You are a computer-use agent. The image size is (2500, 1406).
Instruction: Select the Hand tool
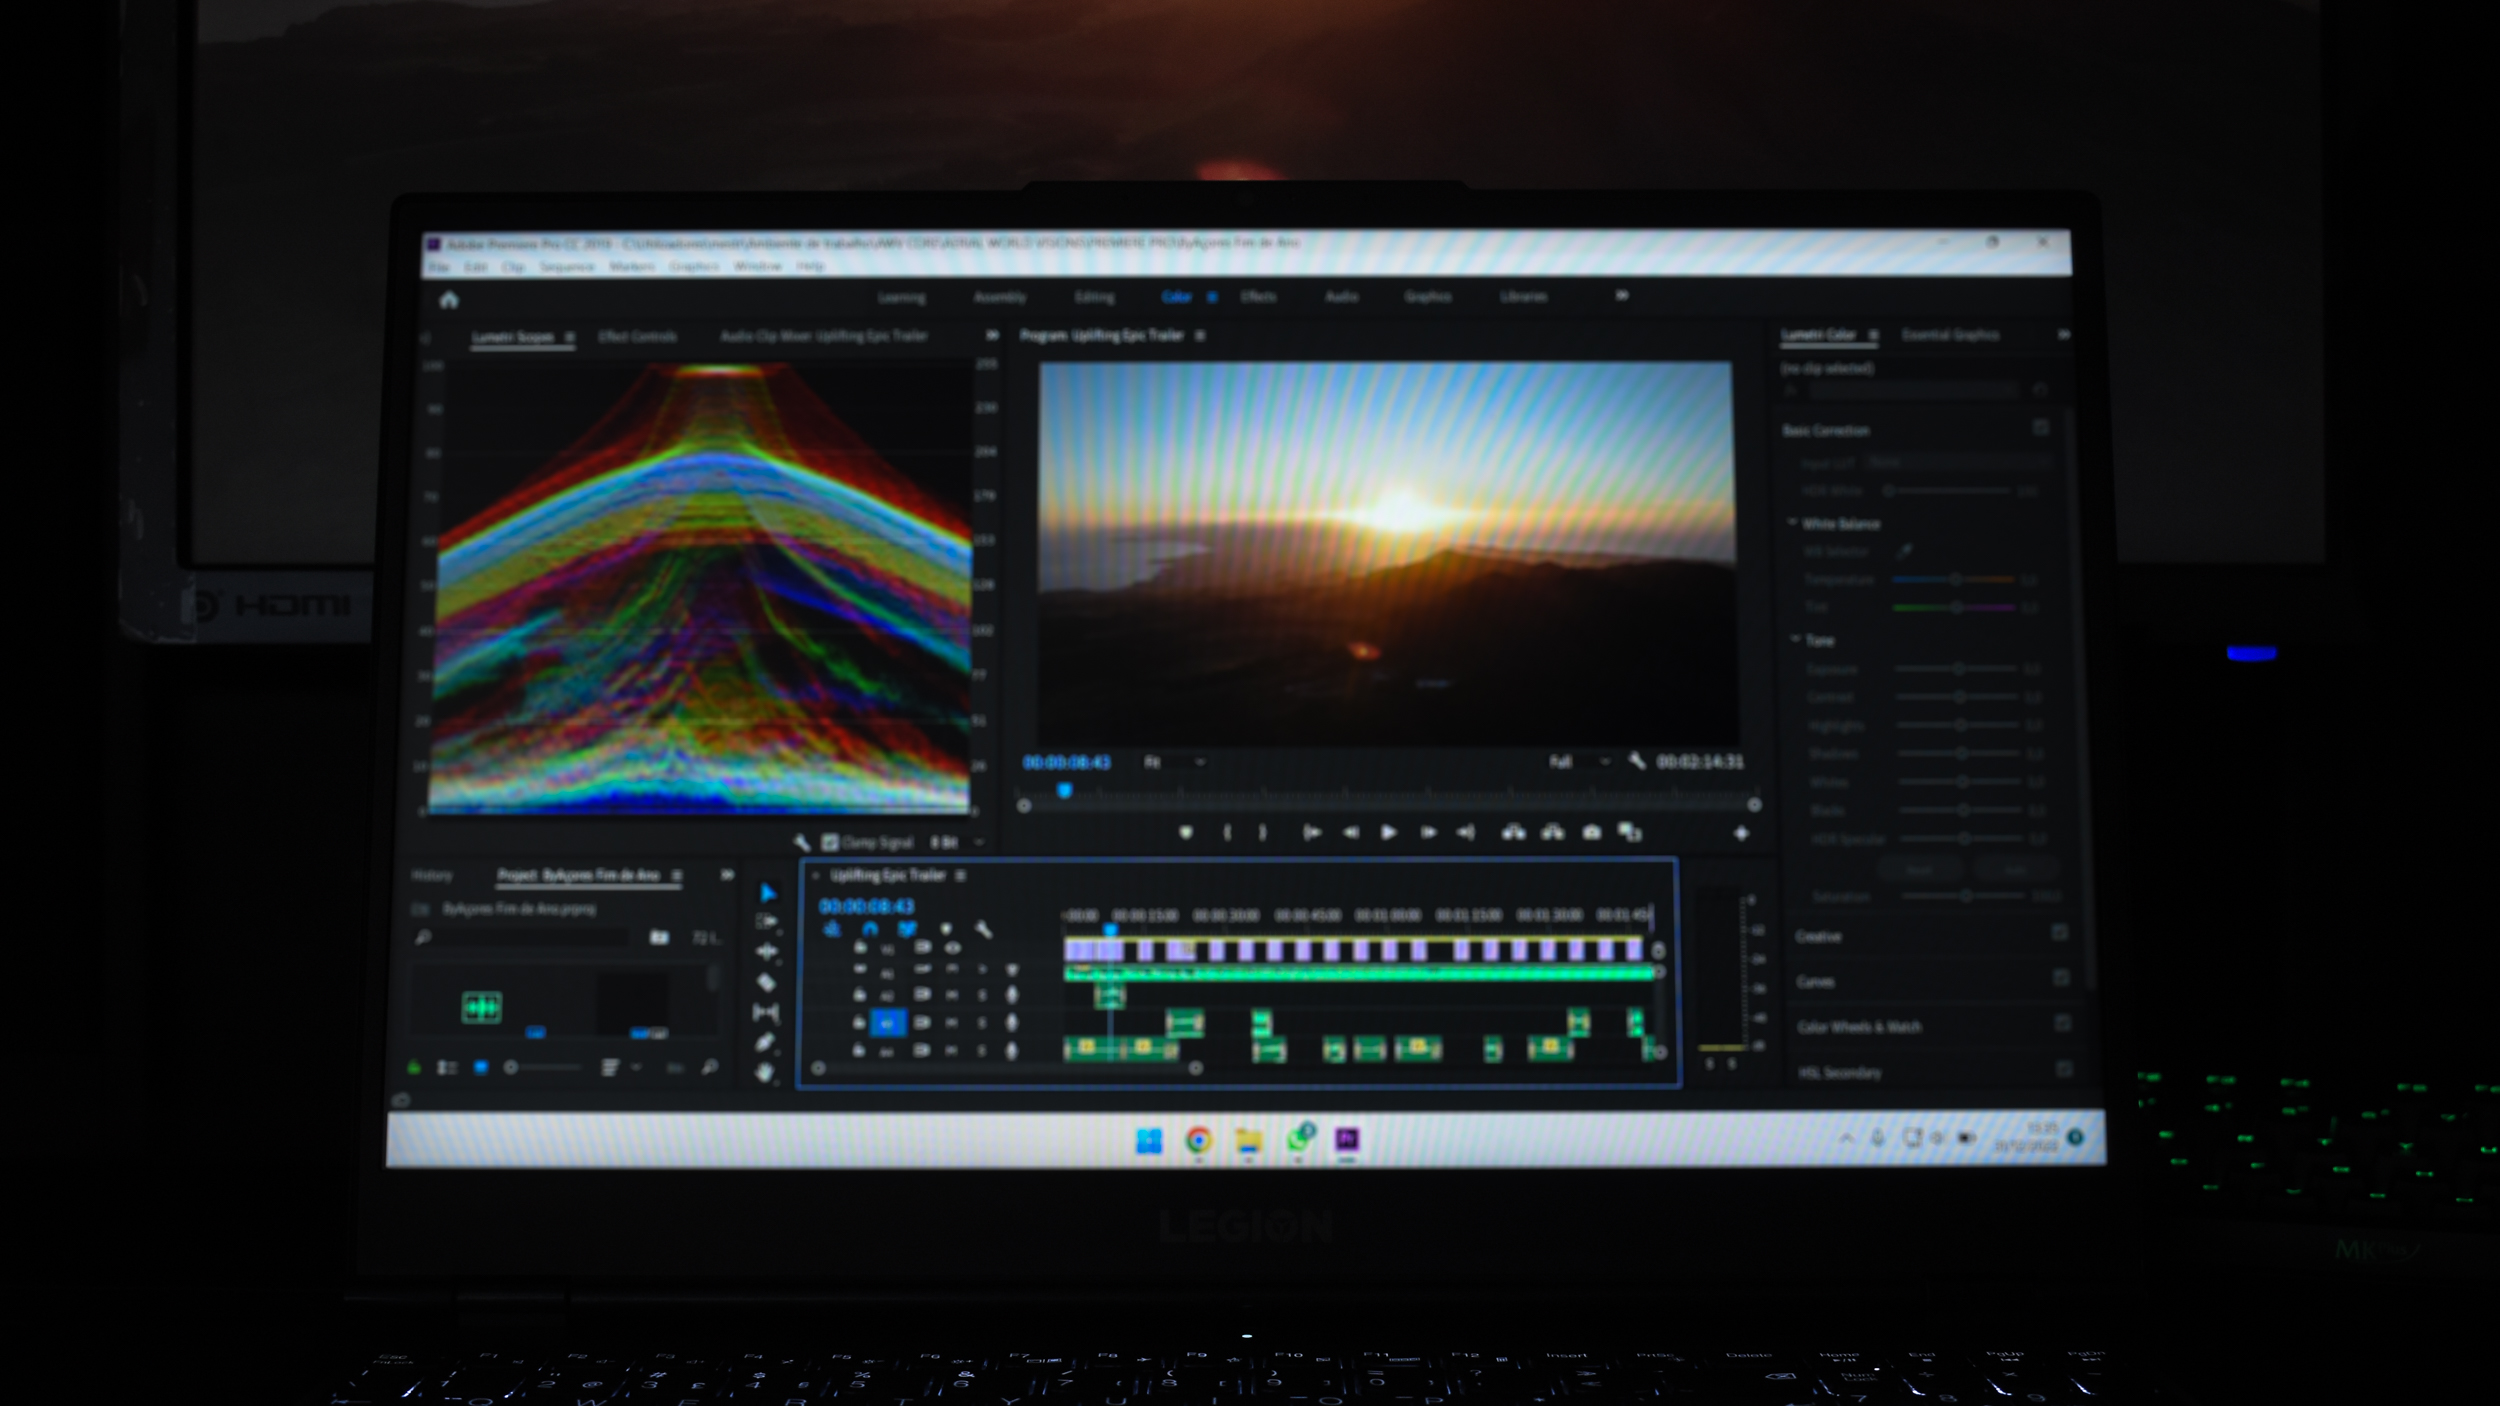[x=765, y=1073]
